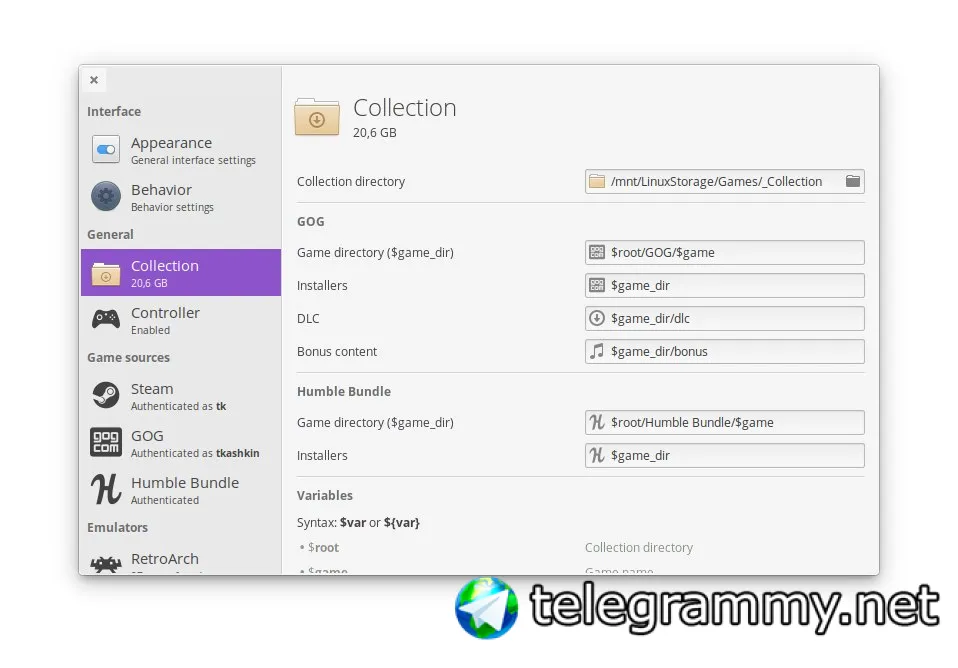Open the GOG game source settings
The width and height of the screenshot is (958, 668).
[x=181, y=443]
